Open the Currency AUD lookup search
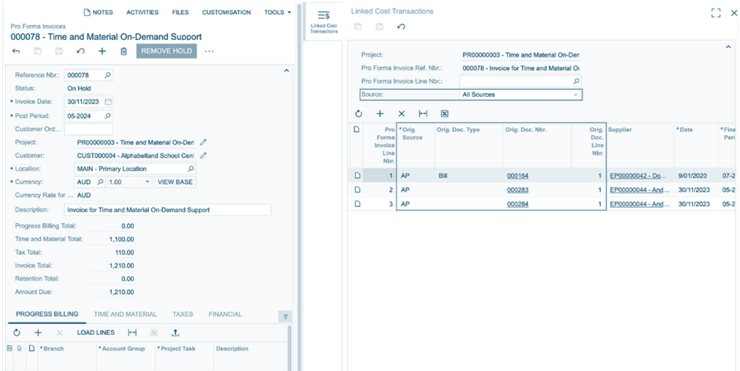 [100, 182]
